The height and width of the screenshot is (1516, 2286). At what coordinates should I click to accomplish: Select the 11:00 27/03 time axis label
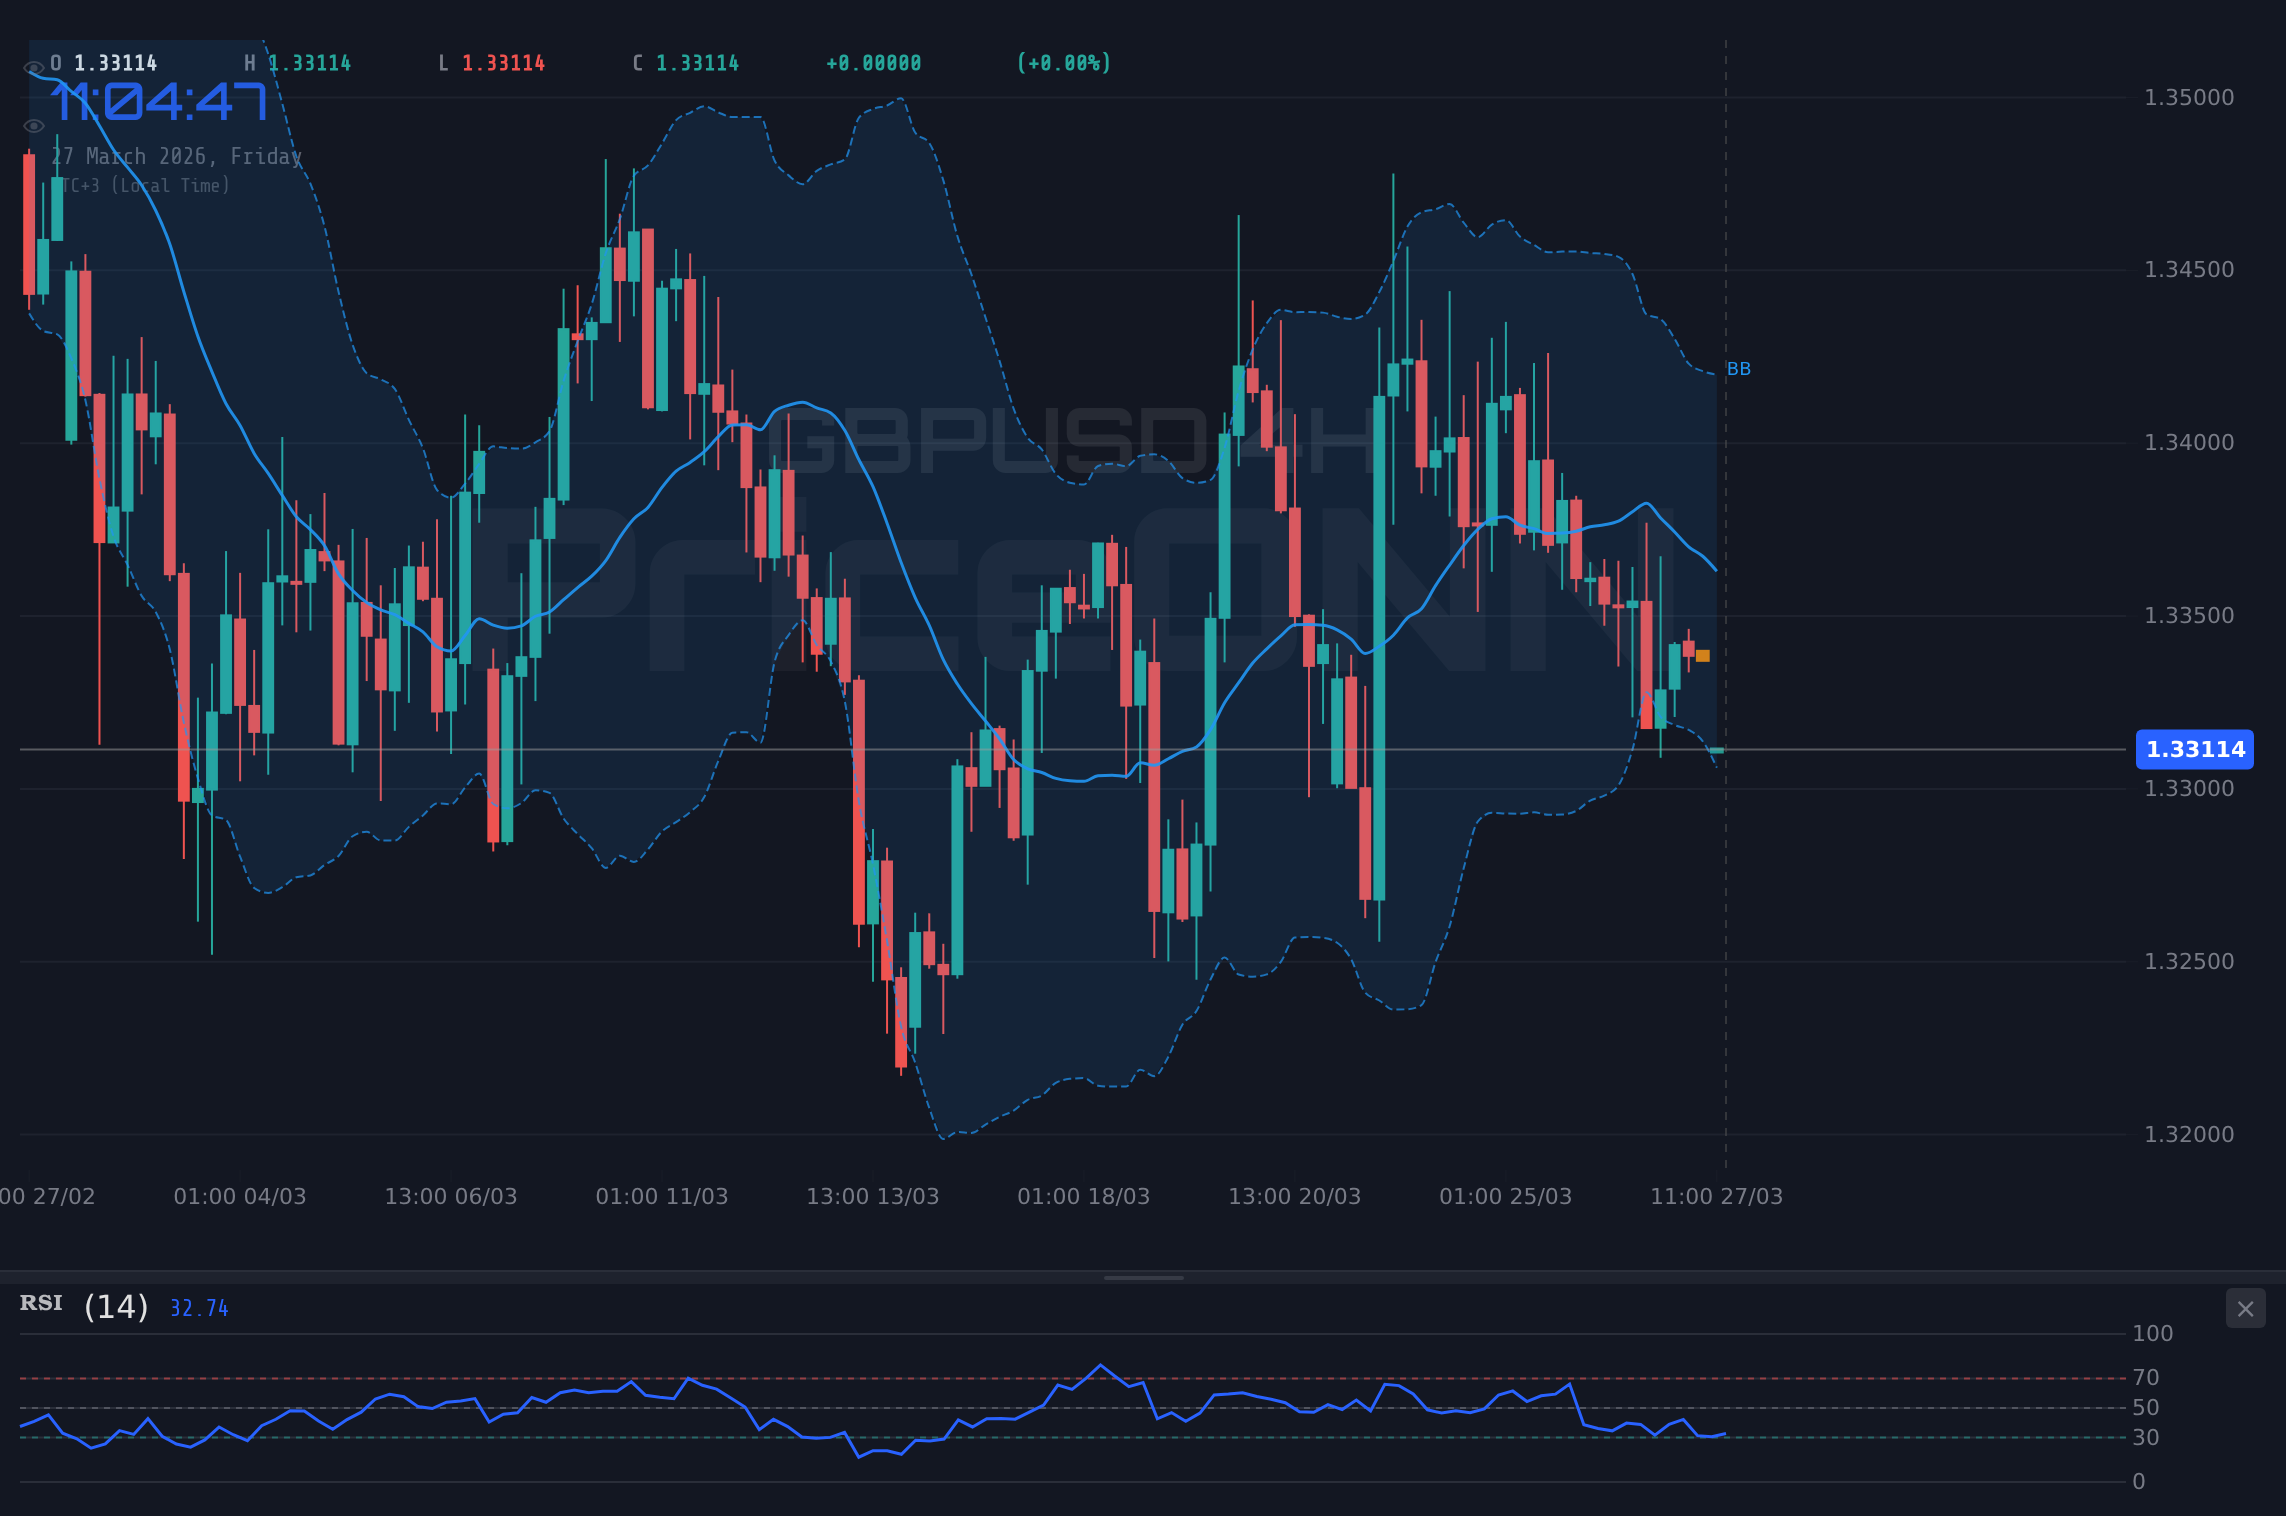pyautogui.click(x=1717, y=1195)
